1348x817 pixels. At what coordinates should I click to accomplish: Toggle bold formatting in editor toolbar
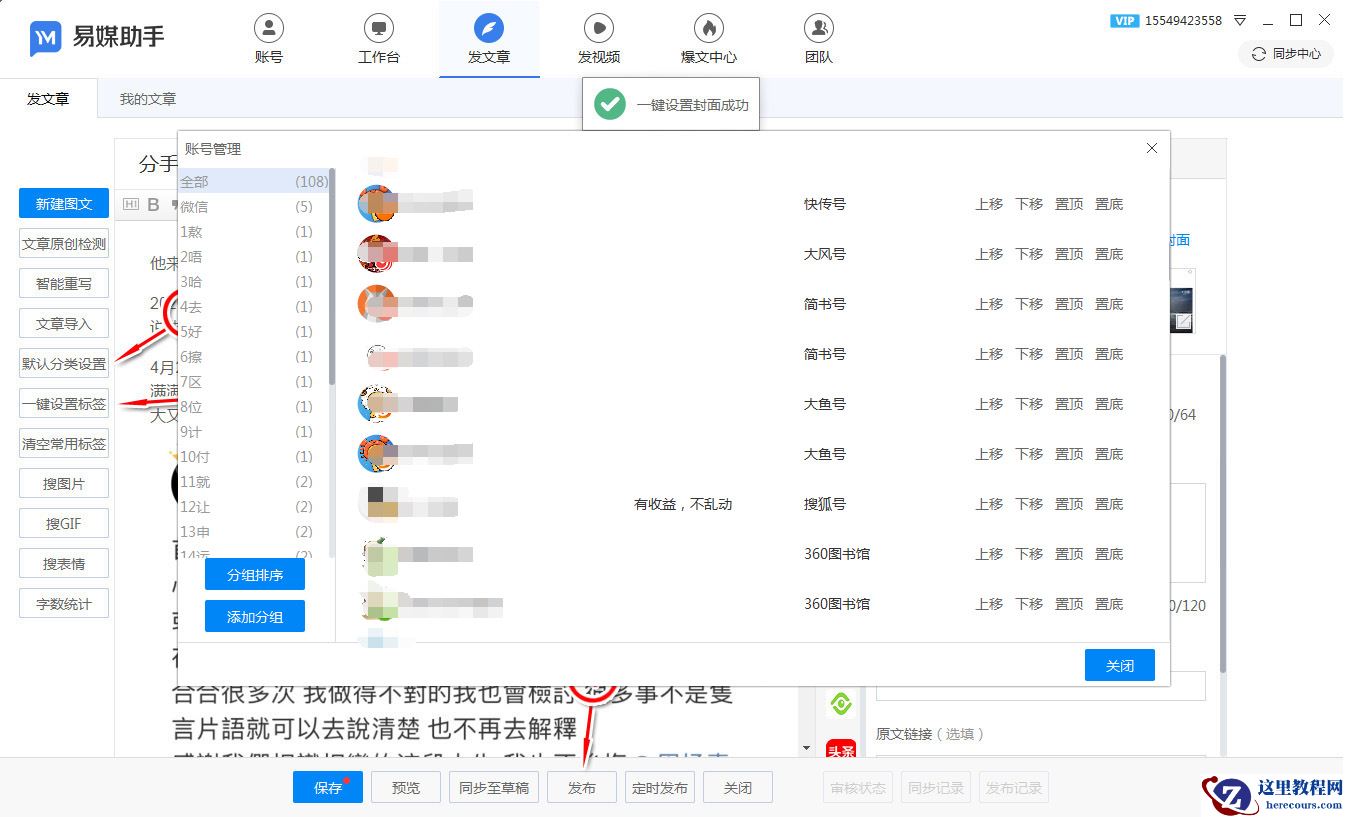[154, 204]
